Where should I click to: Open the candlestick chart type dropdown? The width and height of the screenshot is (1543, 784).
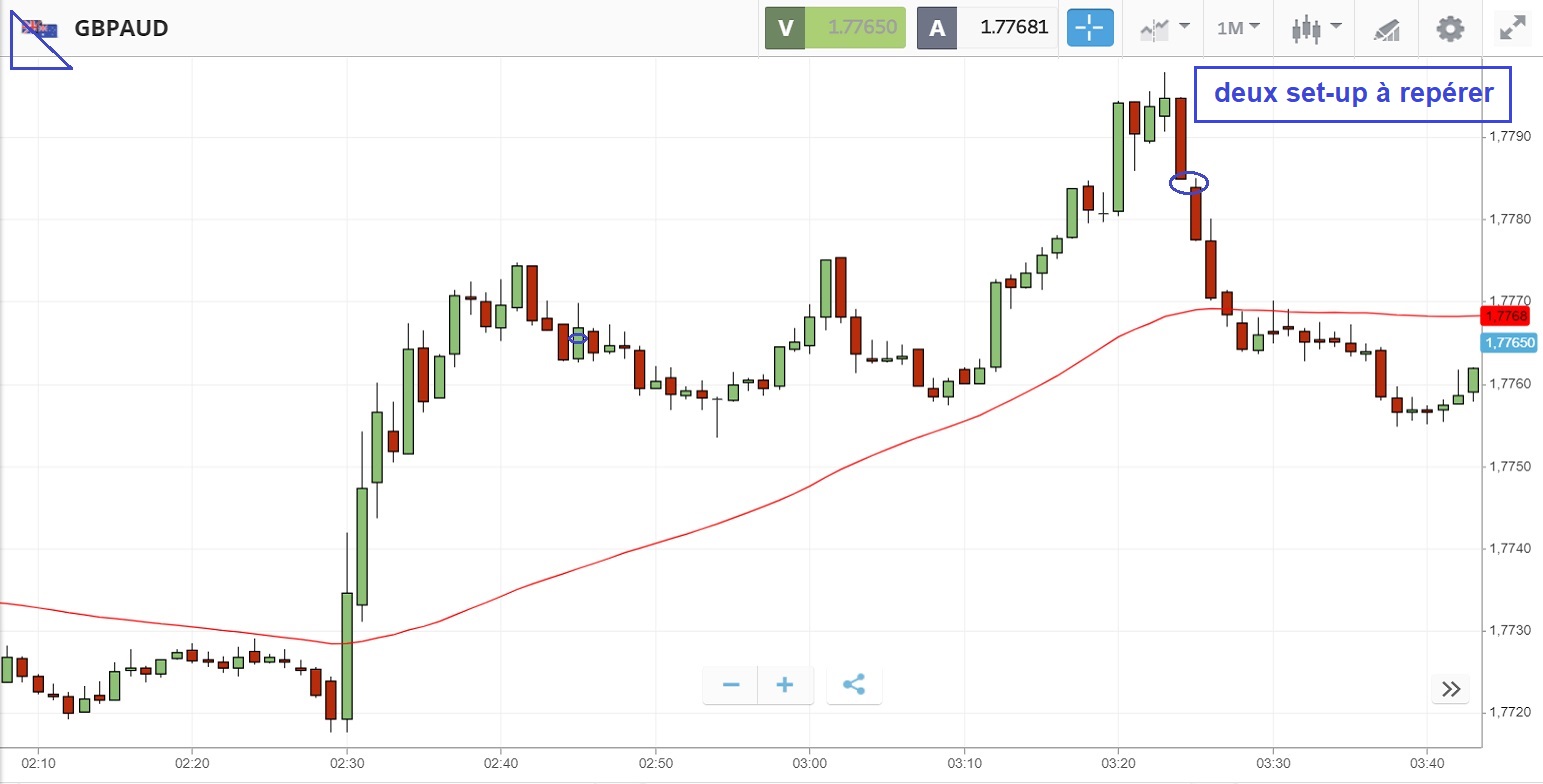(1314, 28)
